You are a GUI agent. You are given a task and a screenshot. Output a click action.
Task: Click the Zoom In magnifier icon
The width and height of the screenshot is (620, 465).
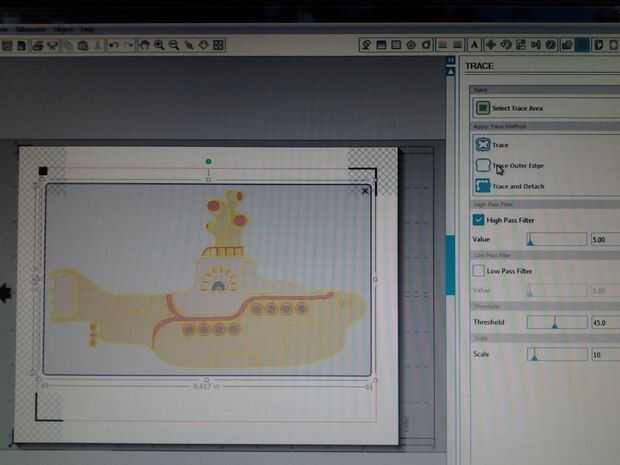[159, 45]
